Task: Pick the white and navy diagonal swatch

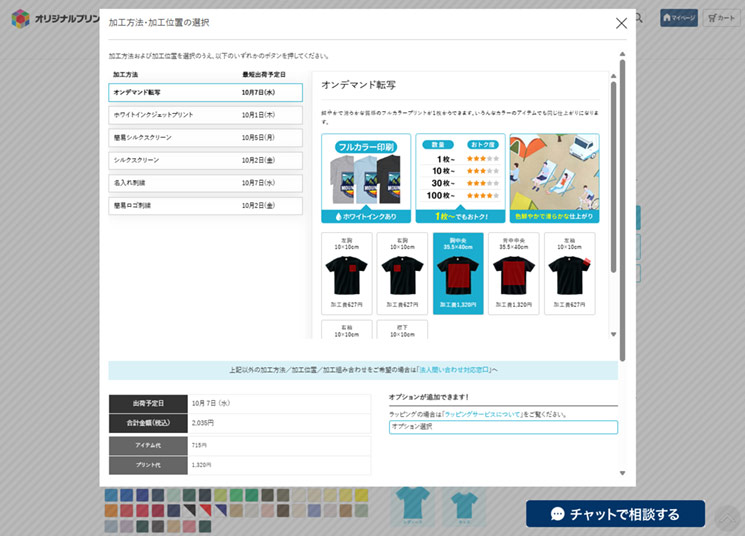Action: click(220, 511)
